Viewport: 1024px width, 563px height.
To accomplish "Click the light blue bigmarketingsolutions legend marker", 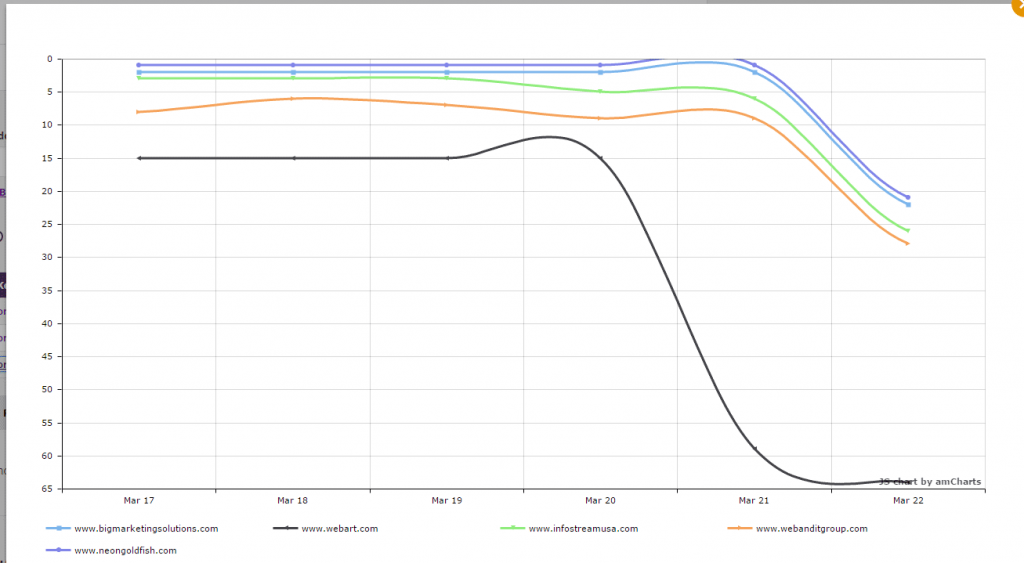I will (x=58, y=528).
